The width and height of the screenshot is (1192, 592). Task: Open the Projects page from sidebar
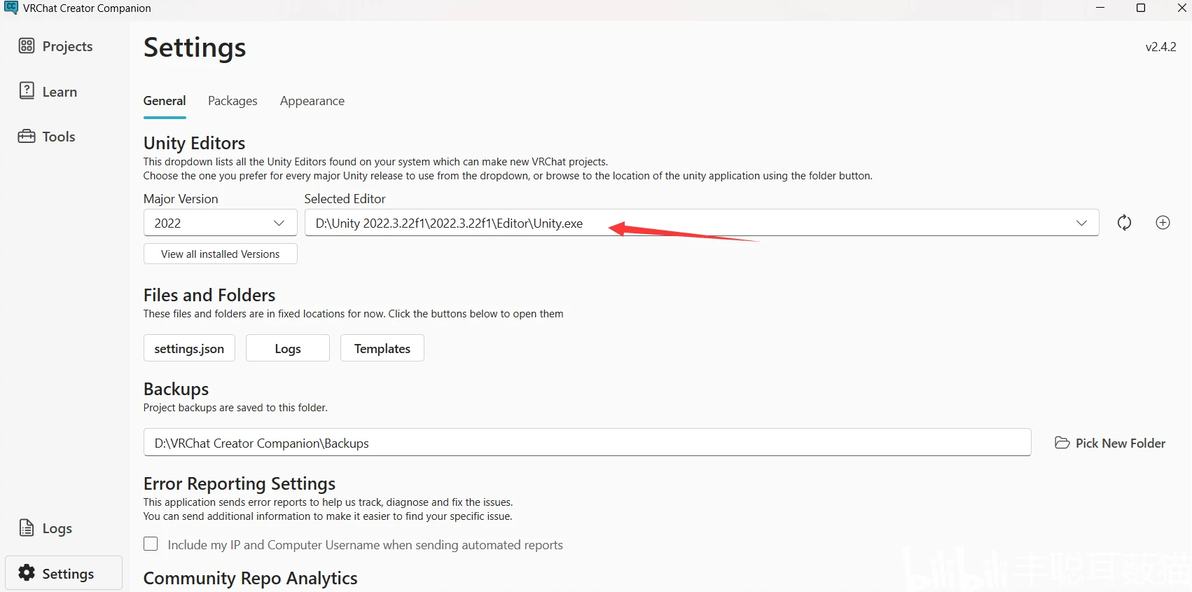(x=55, y=46)
